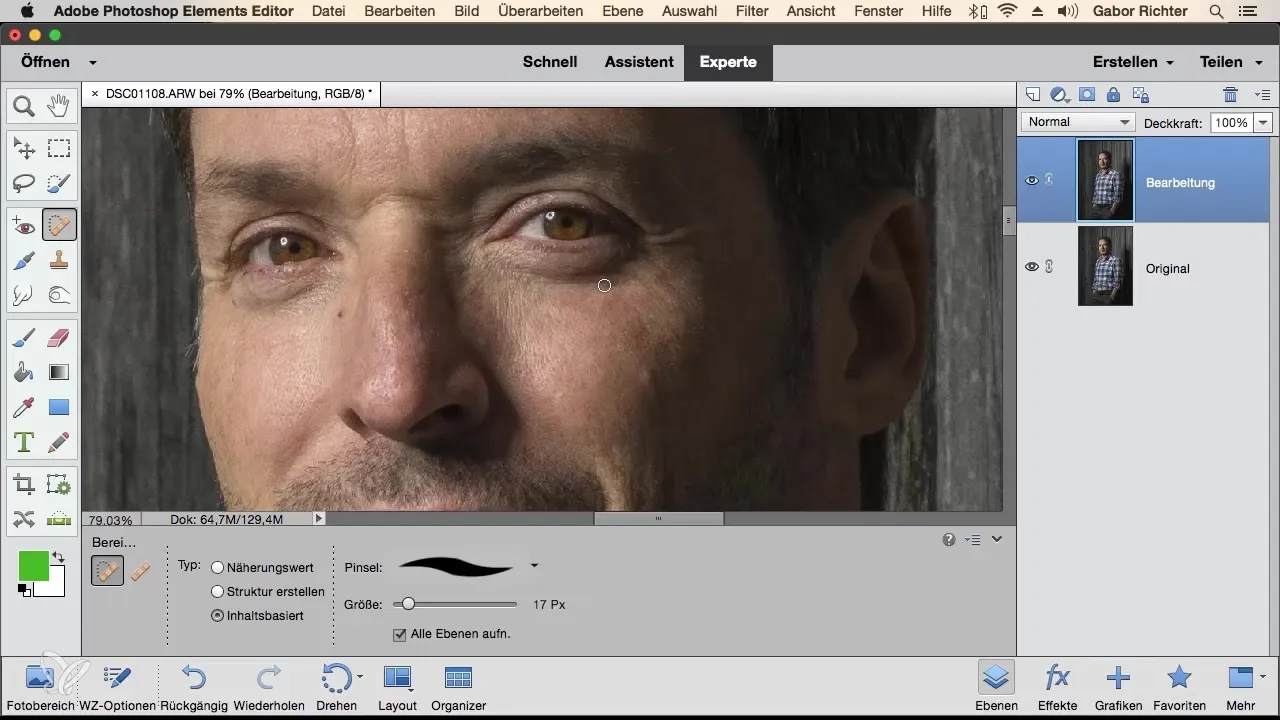Hide the Bearbeitung layer
Image resolution: width=1280 pixels, height=720 pixels.
tap(1032, 181)
